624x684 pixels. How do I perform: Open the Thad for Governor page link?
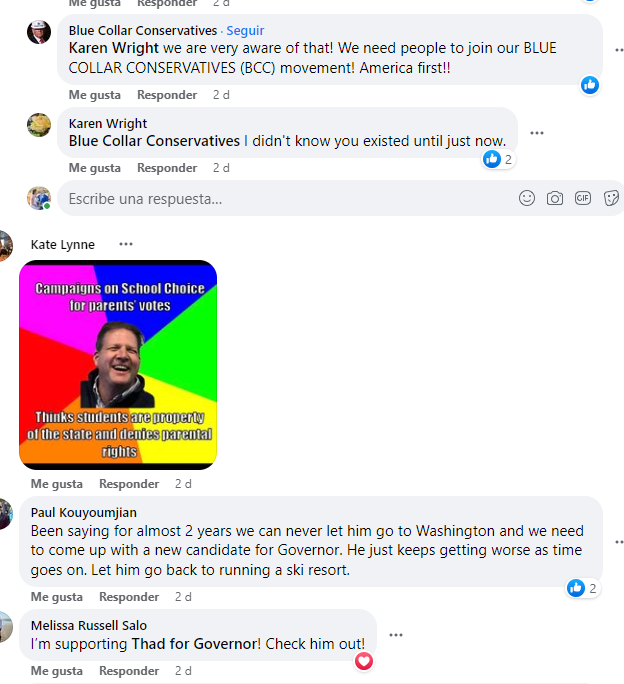tap(196, 644)
